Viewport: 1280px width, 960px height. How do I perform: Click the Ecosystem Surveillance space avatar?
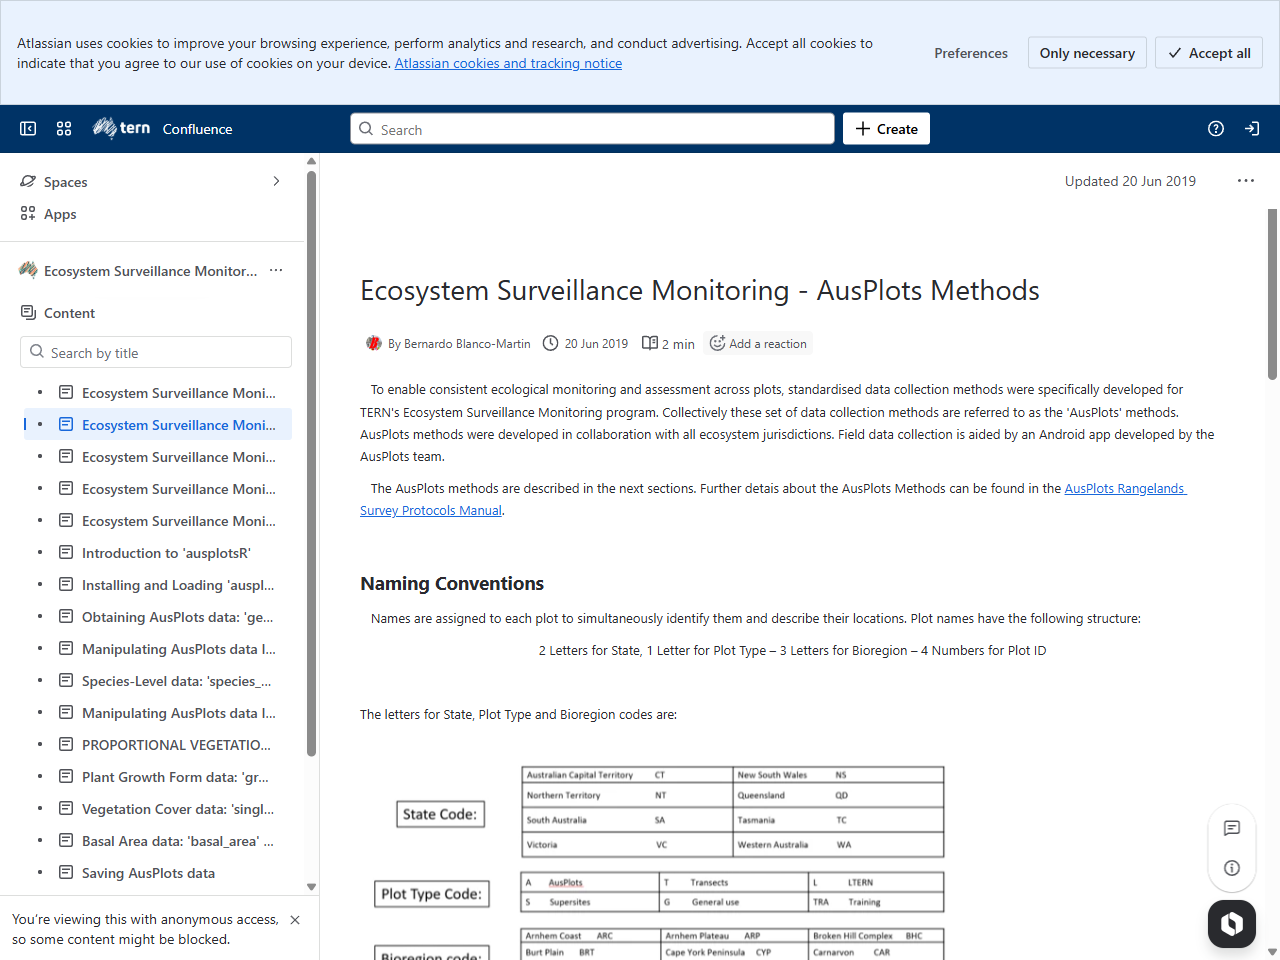(27, 270)
